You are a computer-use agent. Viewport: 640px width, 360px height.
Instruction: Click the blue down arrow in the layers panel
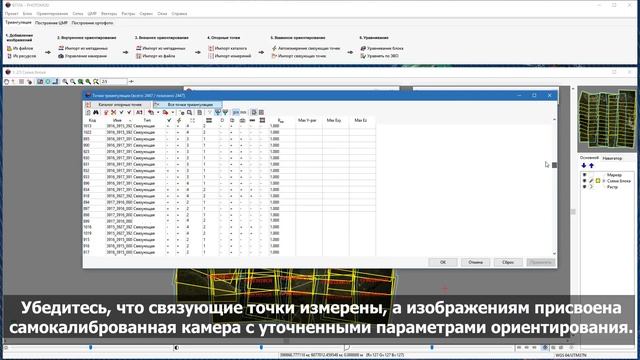584,165
